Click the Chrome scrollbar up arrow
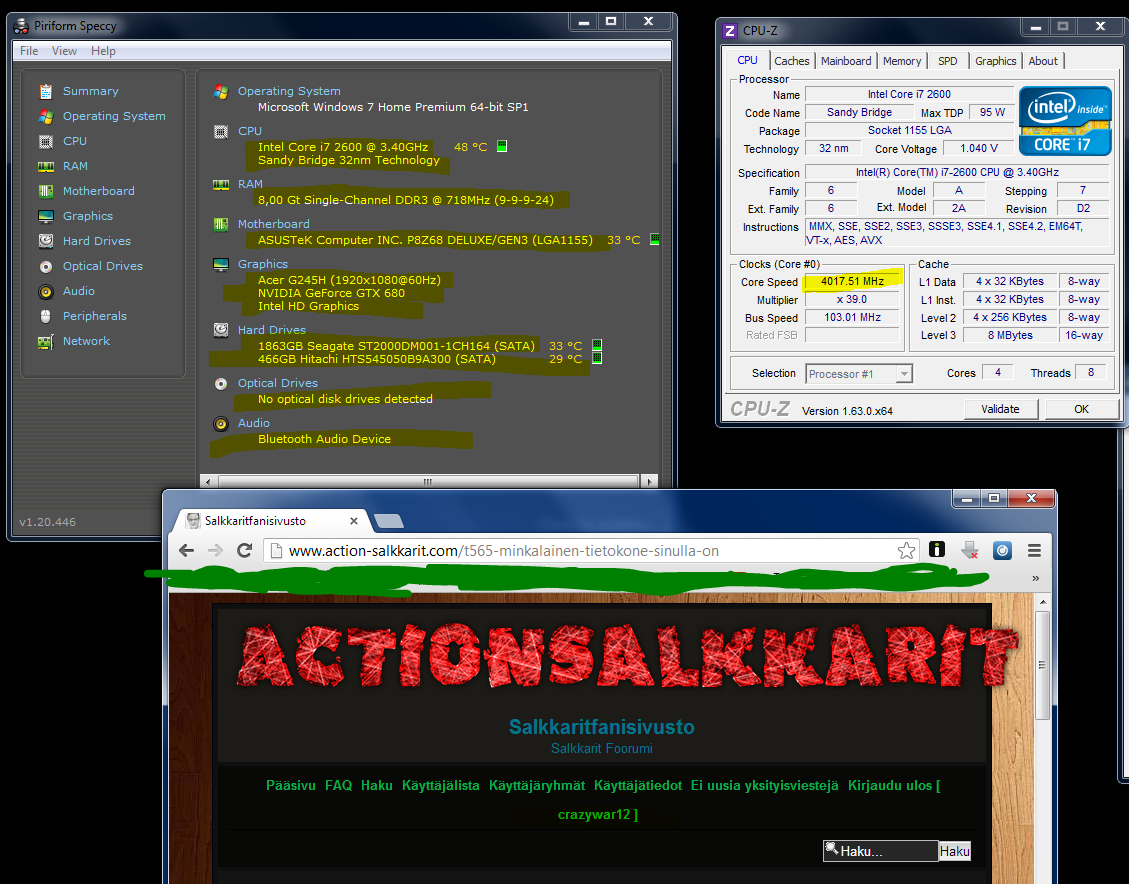 click(x=1042, y=602)
